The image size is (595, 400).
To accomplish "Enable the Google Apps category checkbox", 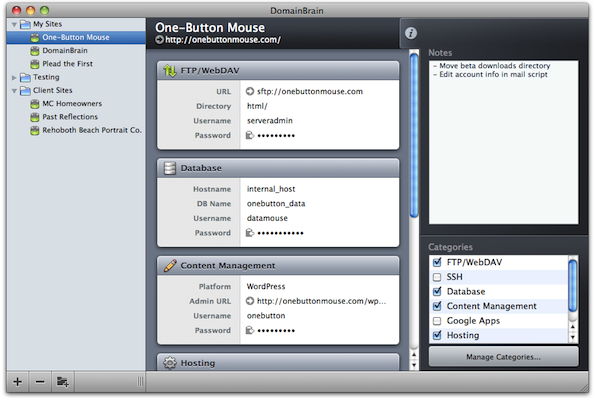I will click(x=437, y=321).
